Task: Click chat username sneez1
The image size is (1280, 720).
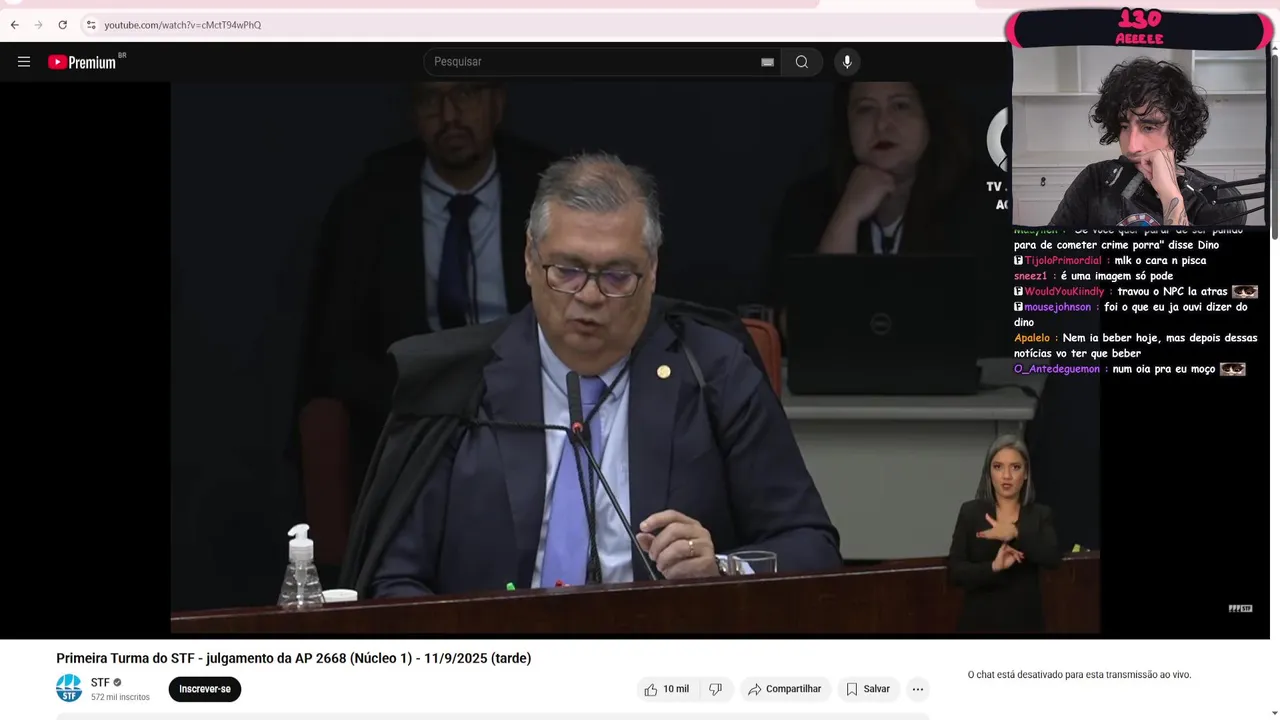Action: click(x=1030, y=276)
